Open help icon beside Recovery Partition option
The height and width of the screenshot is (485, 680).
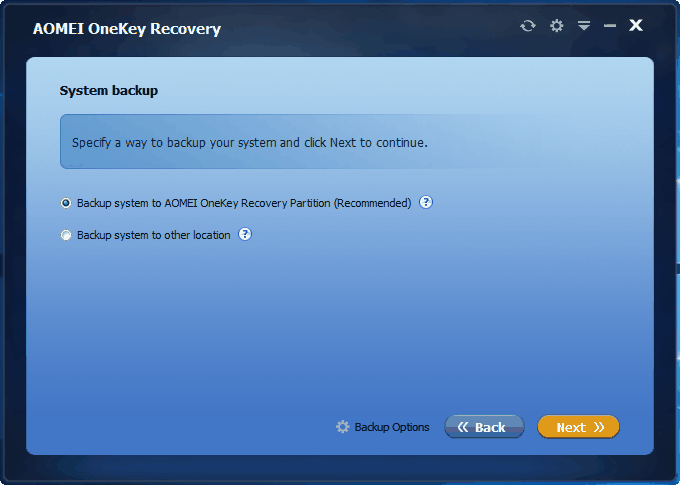[426, 202]
